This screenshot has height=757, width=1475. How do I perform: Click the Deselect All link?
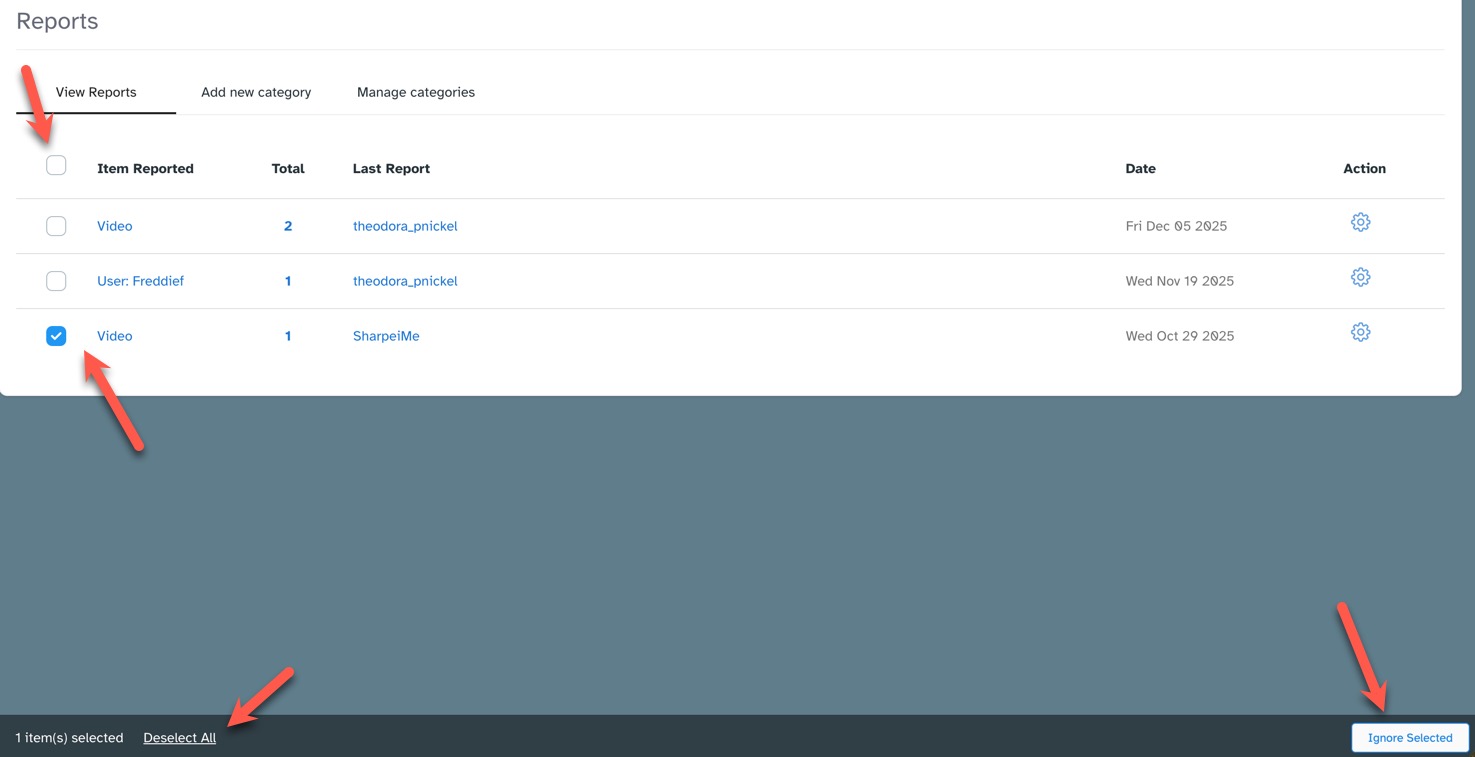click(180, 738)
